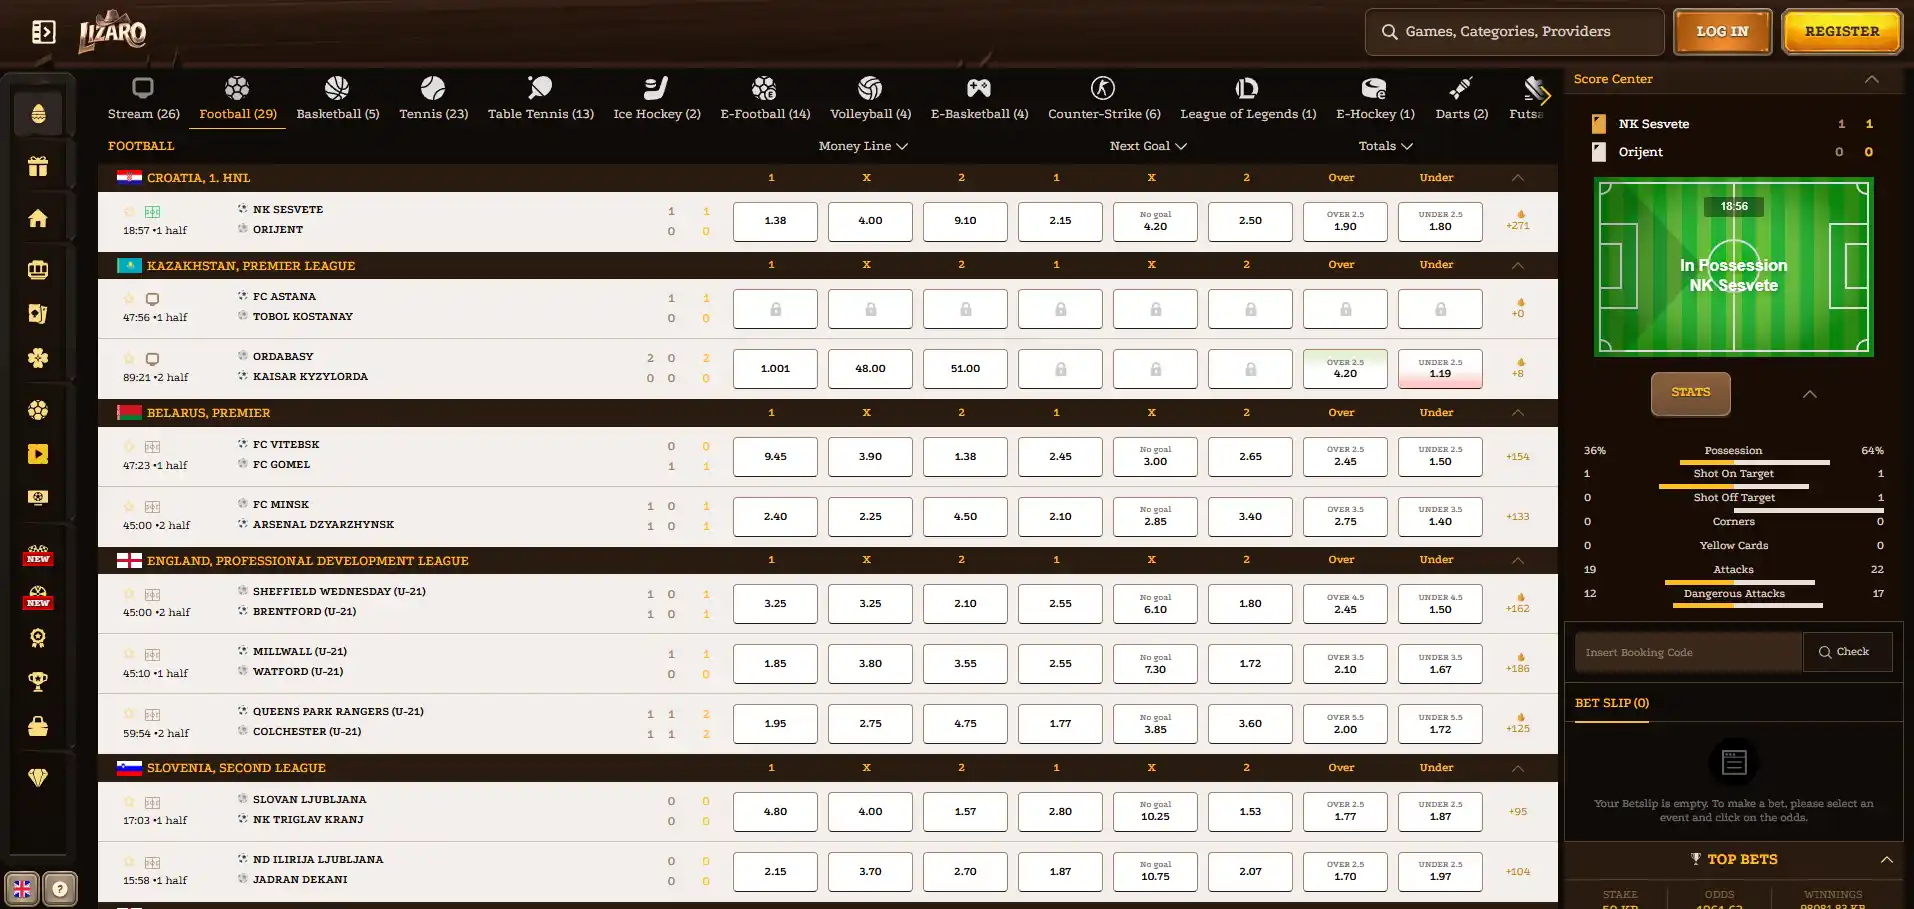The height and width of the screenshot is (909, 1914).
Task: Click the live pitch tracker for NK Sesvete
Action: [1734, 267]
